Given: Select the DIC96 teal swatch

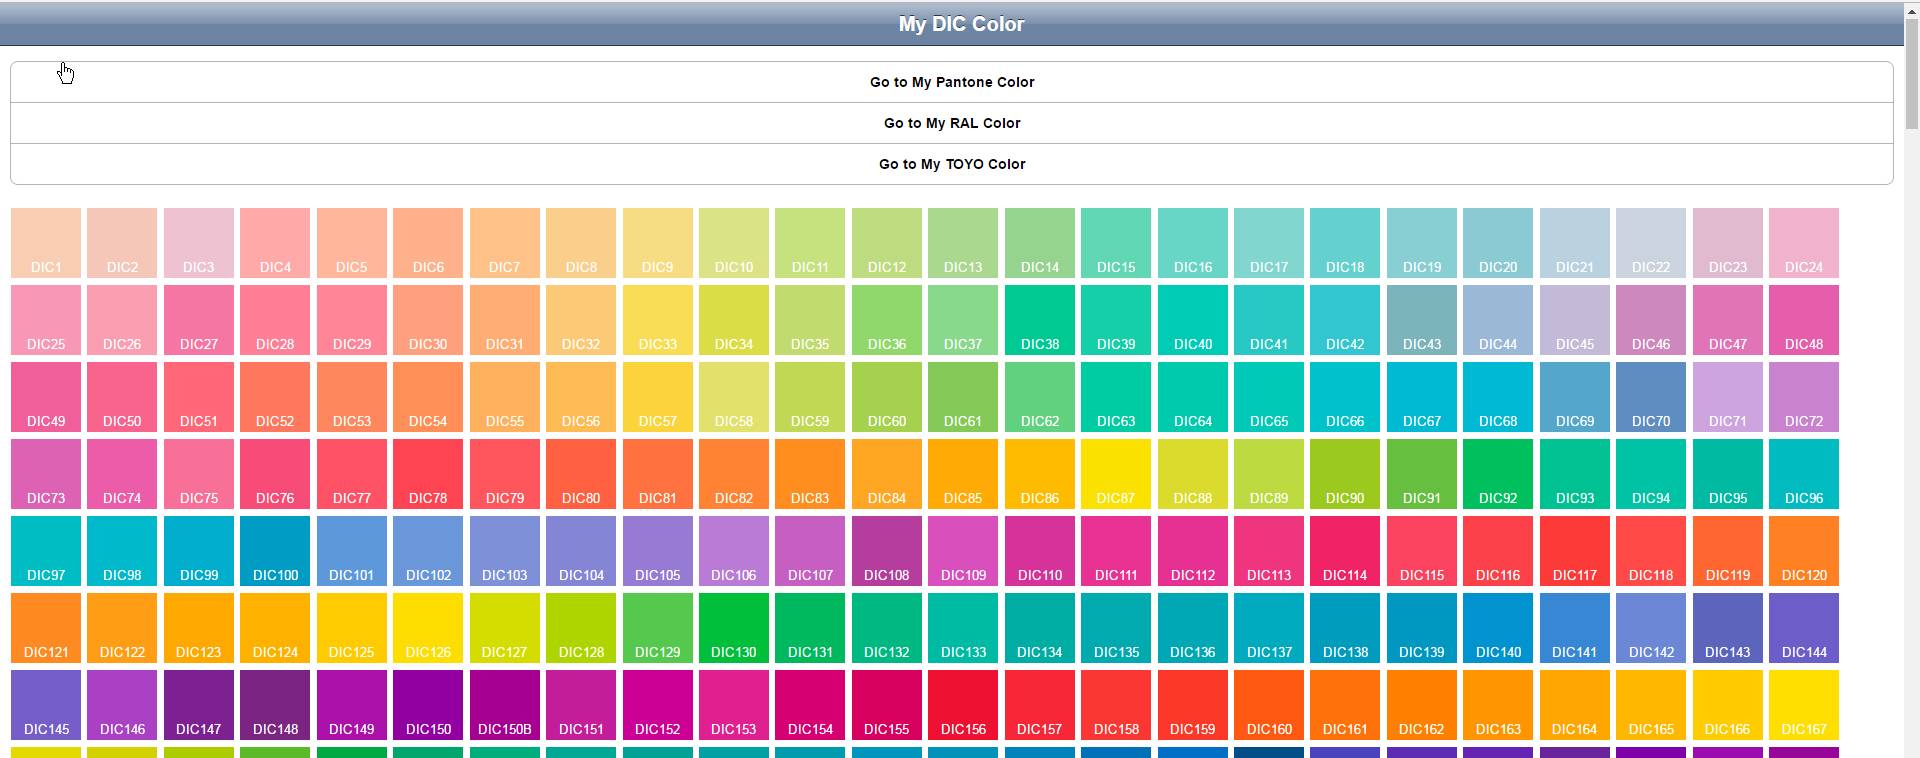Looking at the screenshot, I should pos(1804,474).
